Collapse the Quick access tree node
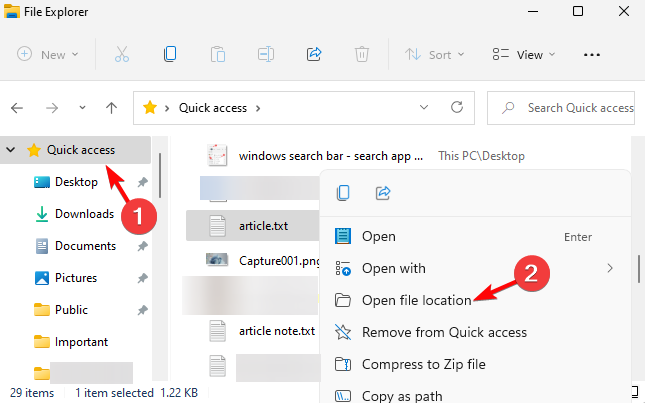This screenshot has width=645, height=403. click(11, 150)
